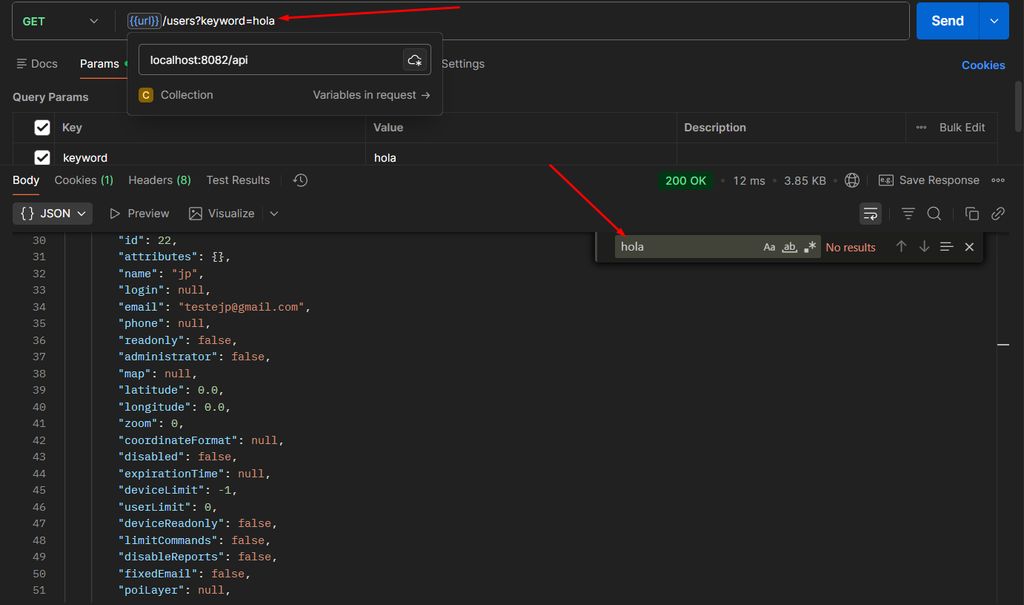Screen dimensions: 1024x605
Task: Toggle regular expression search option
Action: pos(810,247)
